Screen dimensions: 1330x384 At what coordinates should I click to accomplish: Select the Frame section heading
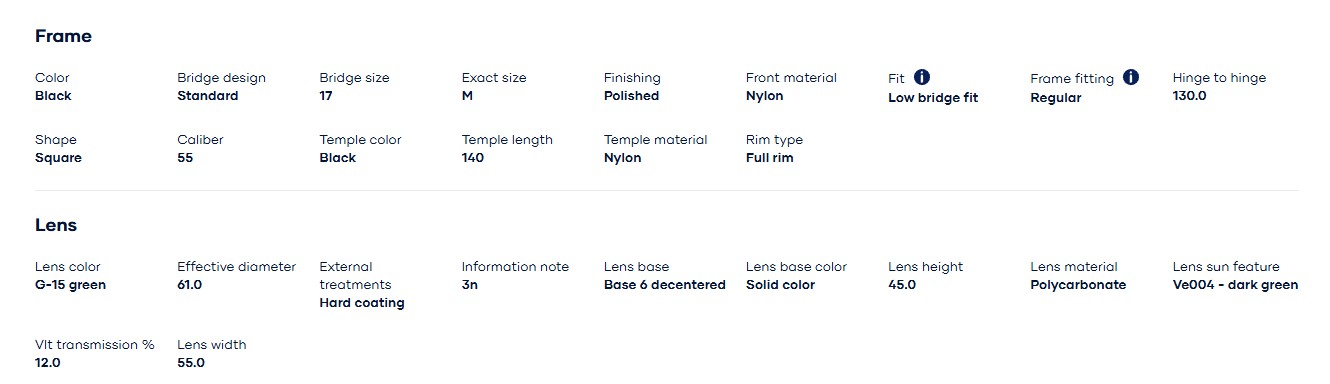tap(63, 36)
